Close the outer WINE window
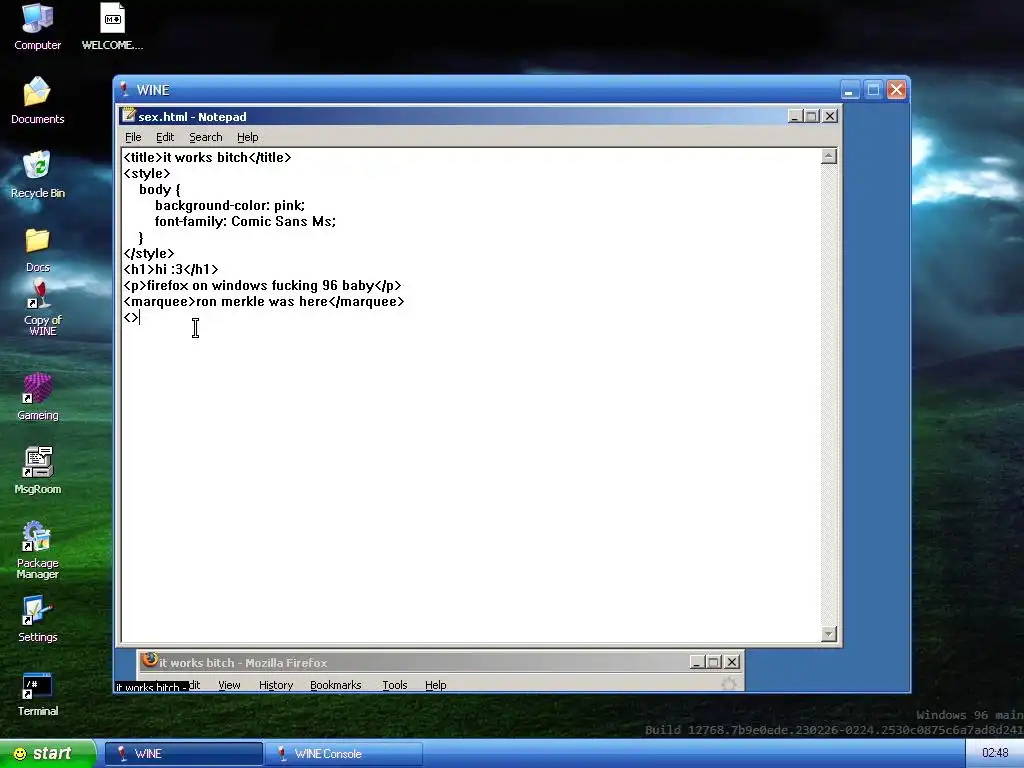Screen dimensions: 1024x768 tap(897, 89)
